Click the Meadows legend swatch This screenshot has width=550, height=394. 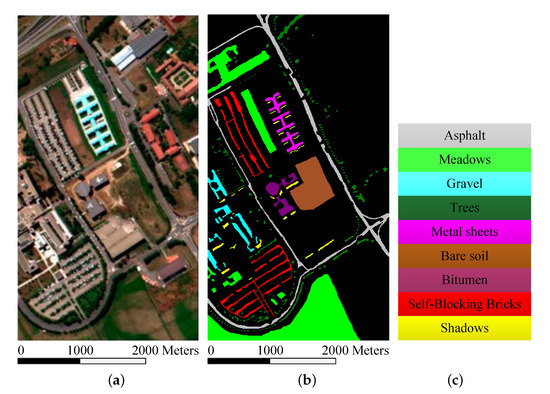point(464,160)
